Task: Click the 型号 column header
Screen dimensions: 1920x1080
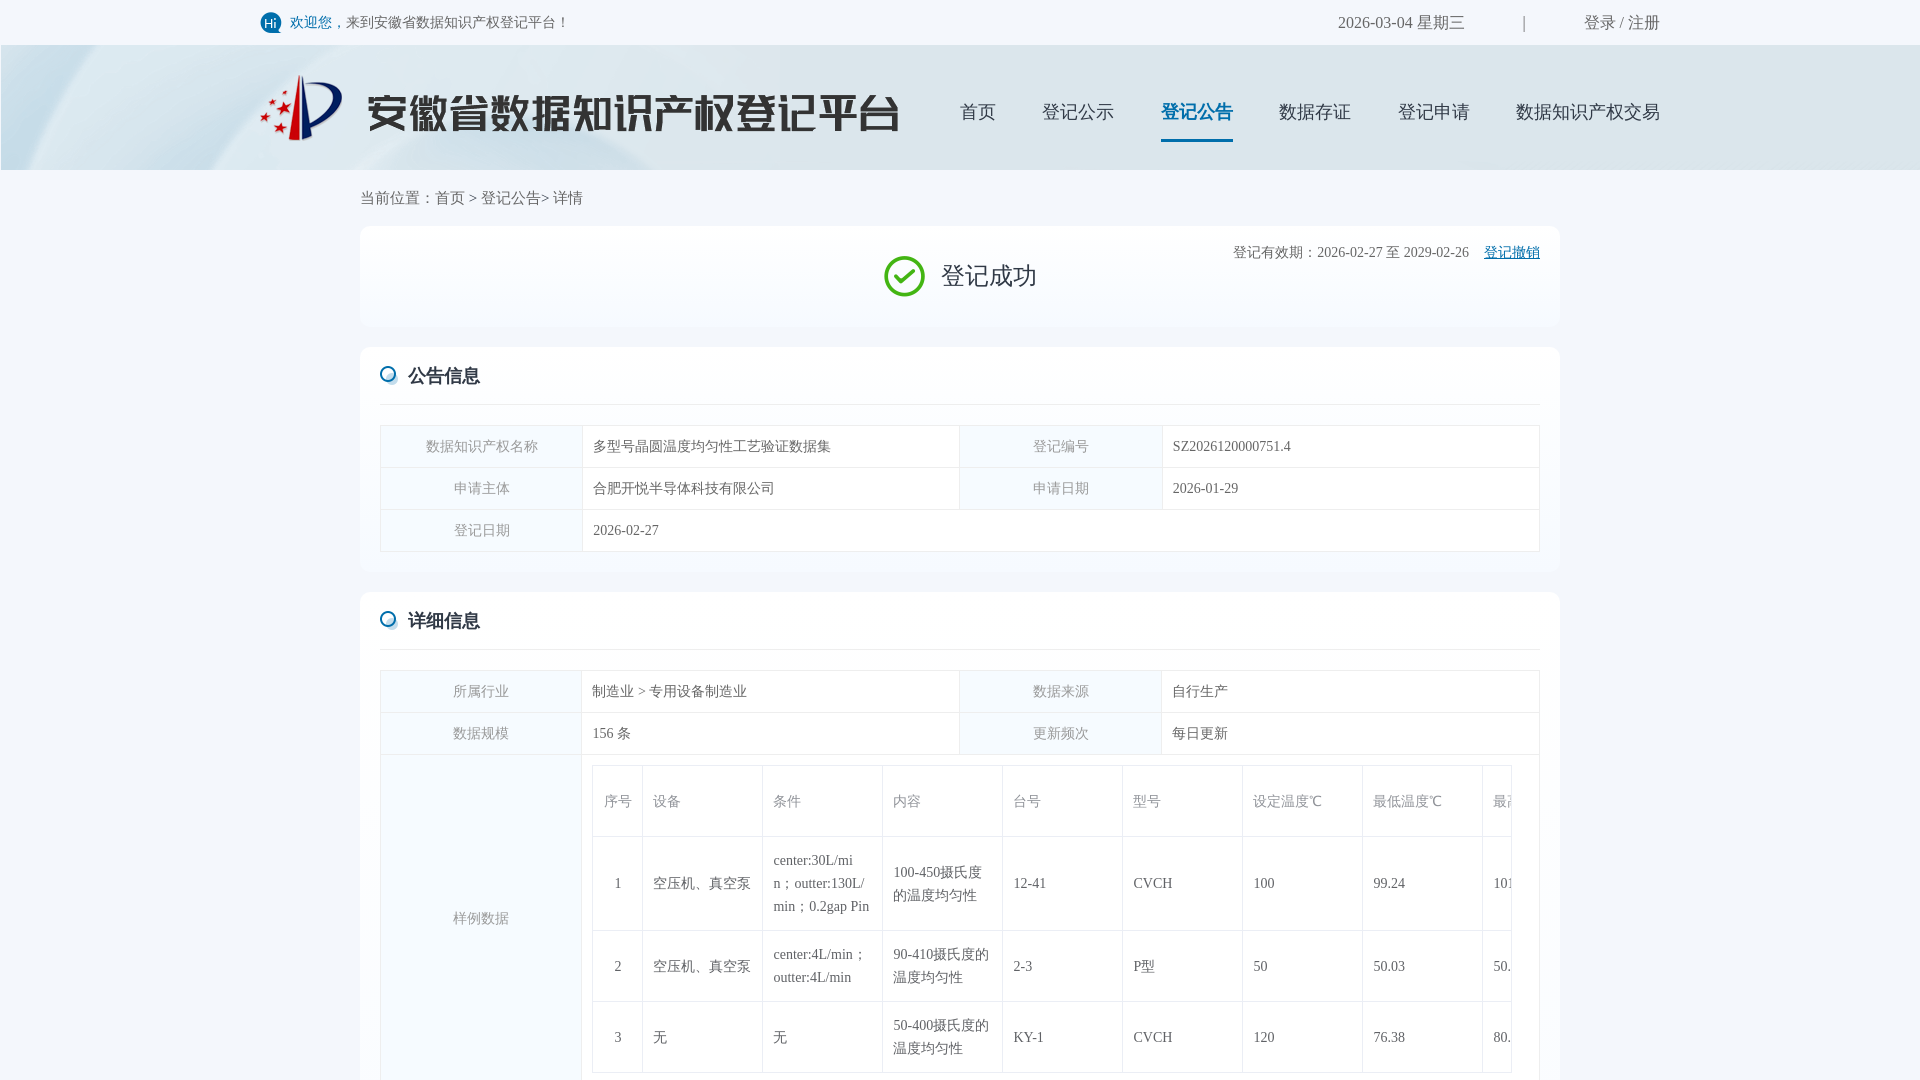Action: point(1182,802)
